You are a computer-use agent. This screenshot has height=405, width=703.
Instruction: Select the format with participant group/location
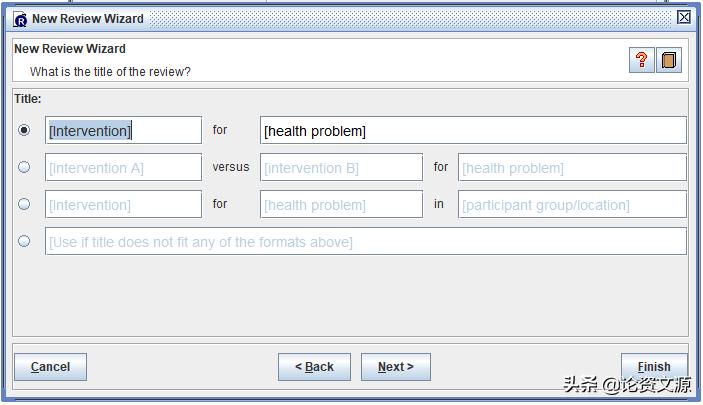(24, 204)
